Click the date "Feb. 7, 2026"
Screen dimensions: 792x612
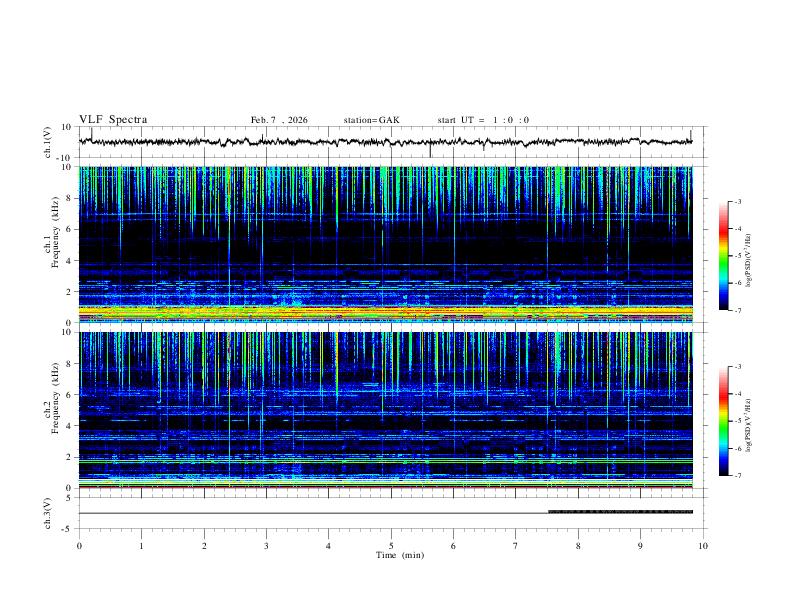279,120
